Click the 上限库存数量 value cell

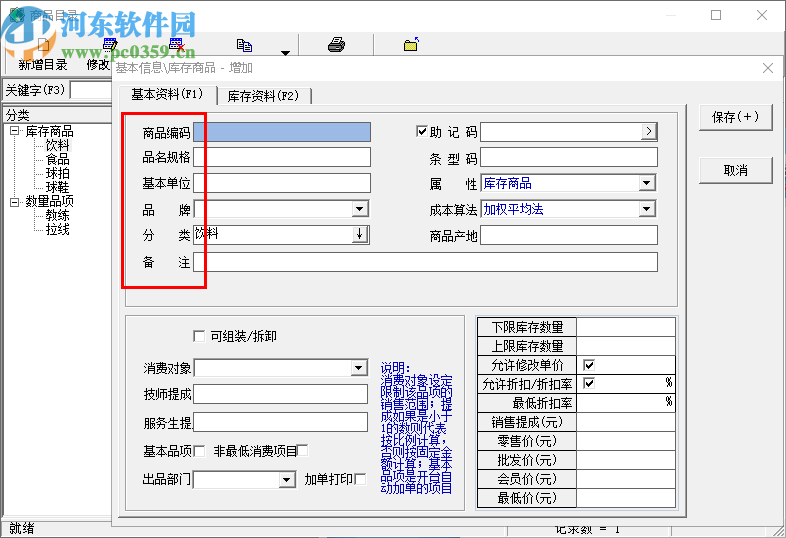(x=626, y=346)
